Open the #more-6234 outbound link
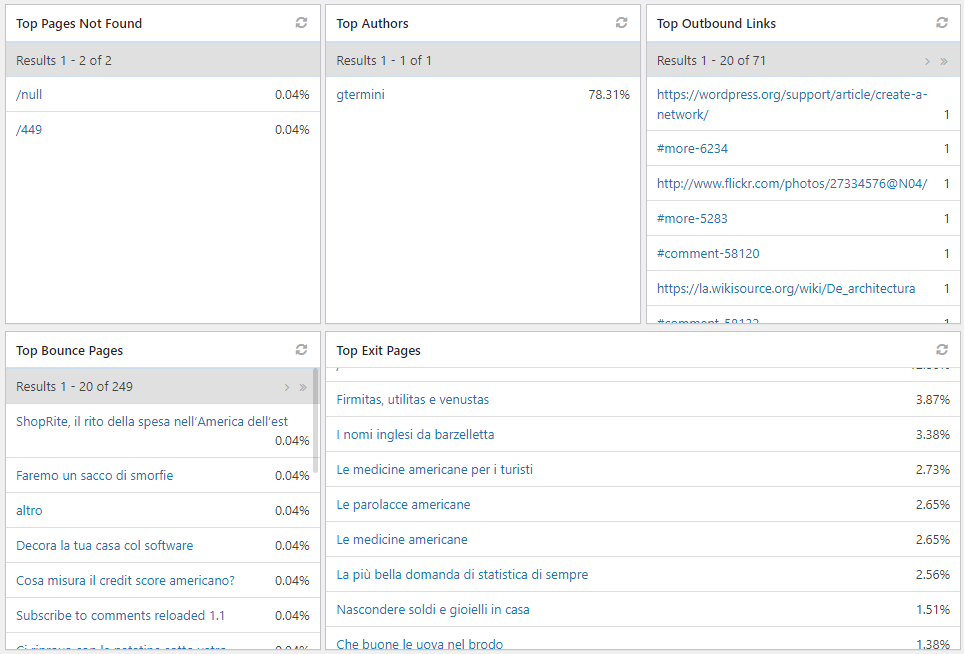This screenshot has width=964, height=654. click(x=692, y=148)
